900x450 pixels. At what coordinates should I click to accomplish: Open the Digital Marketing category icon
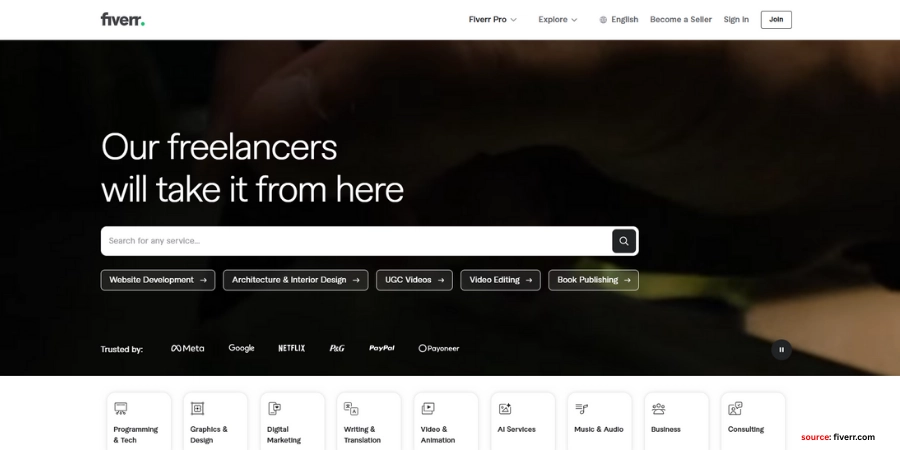point(274,409)
